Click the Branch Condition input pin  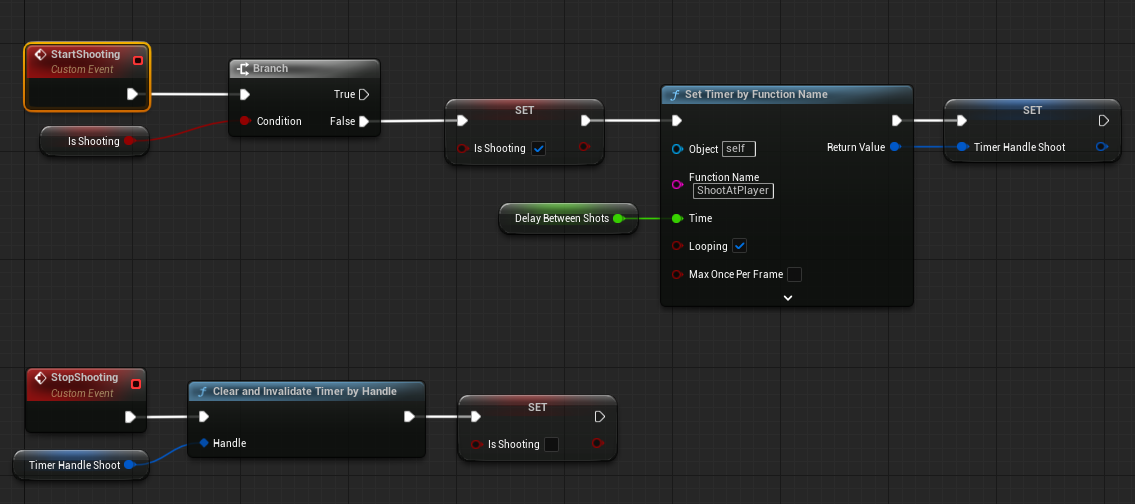(x=244, y=121)
